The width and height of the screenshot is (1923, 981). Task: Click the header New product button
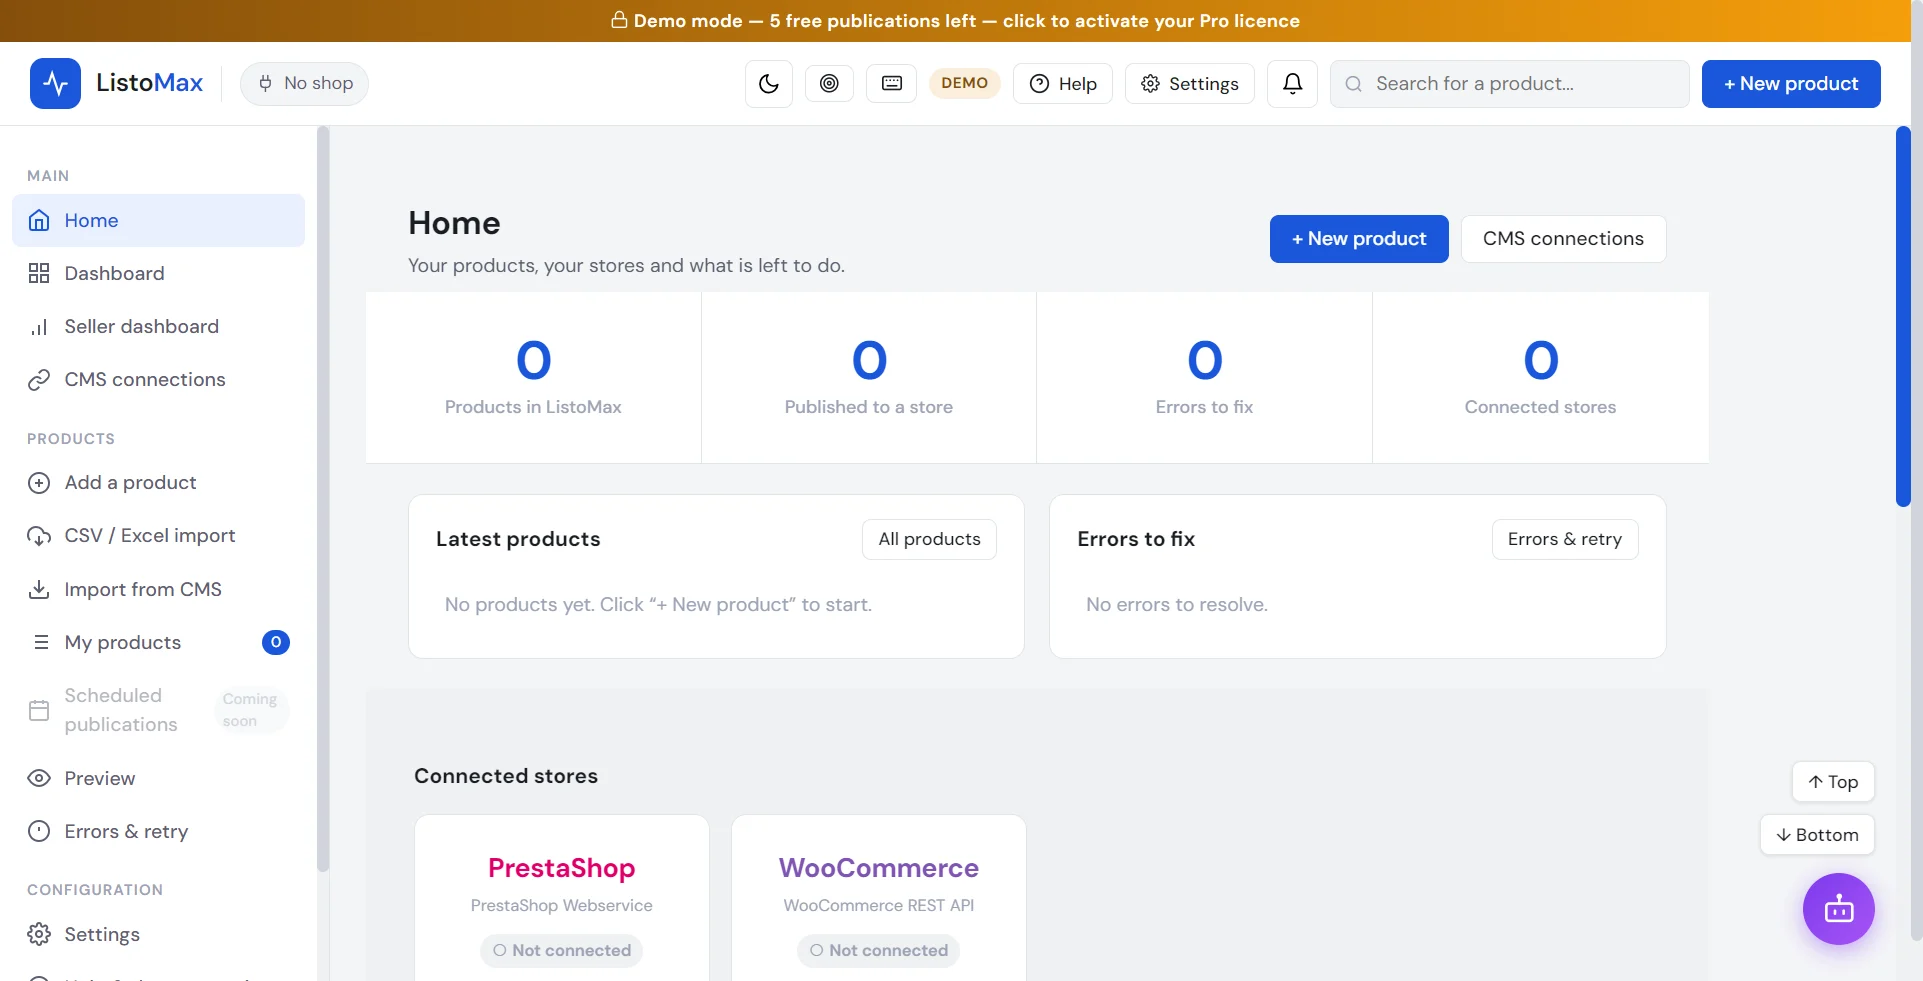[x=1791, y=84]
